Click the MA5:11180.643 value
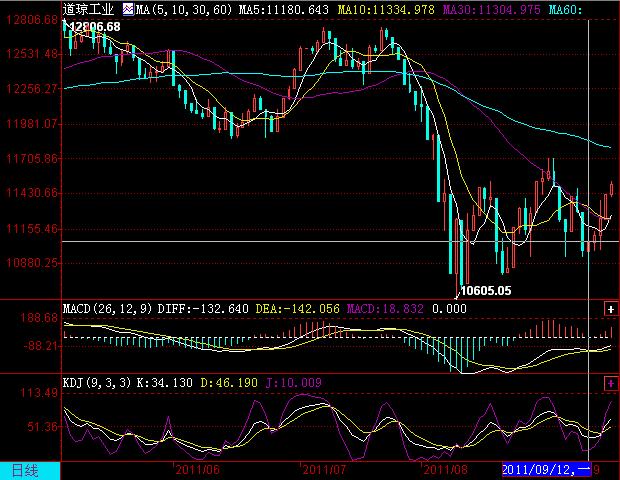 tap(284, 9)
